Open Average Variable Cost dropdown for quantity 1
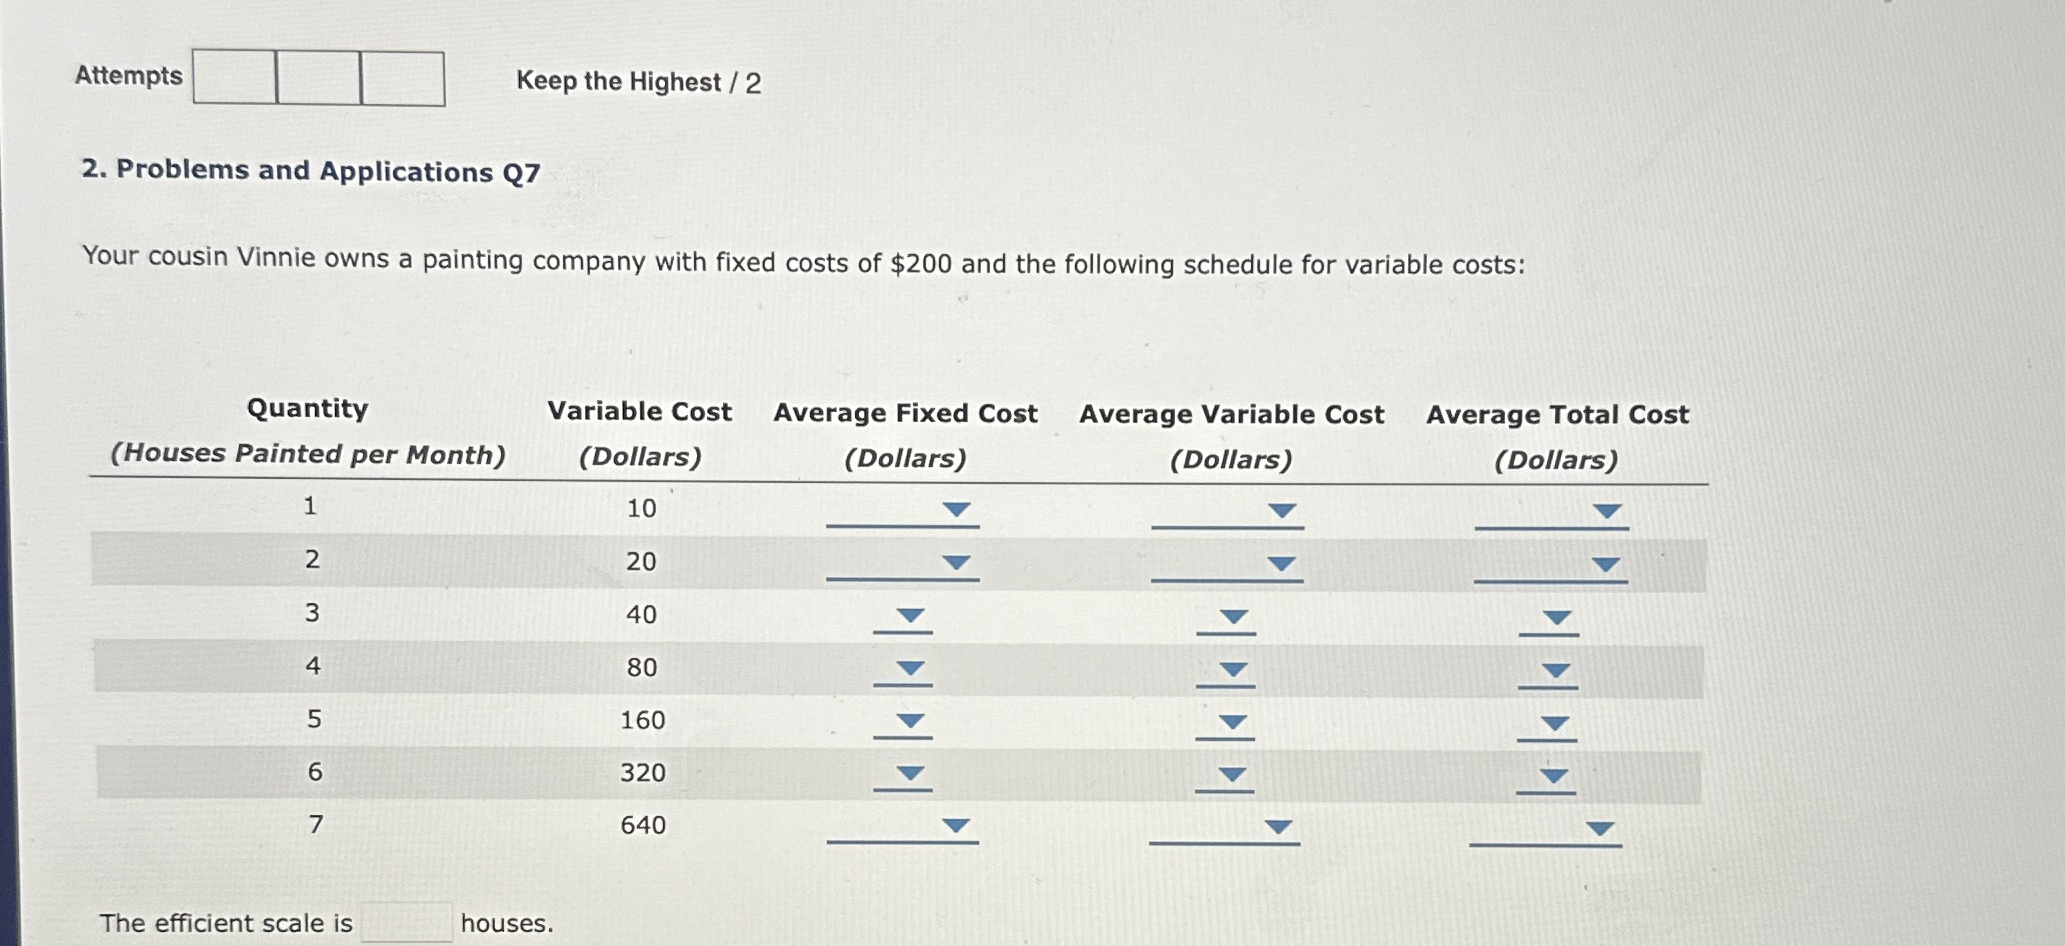The image size is (2065, 946). pos(1283,510)
